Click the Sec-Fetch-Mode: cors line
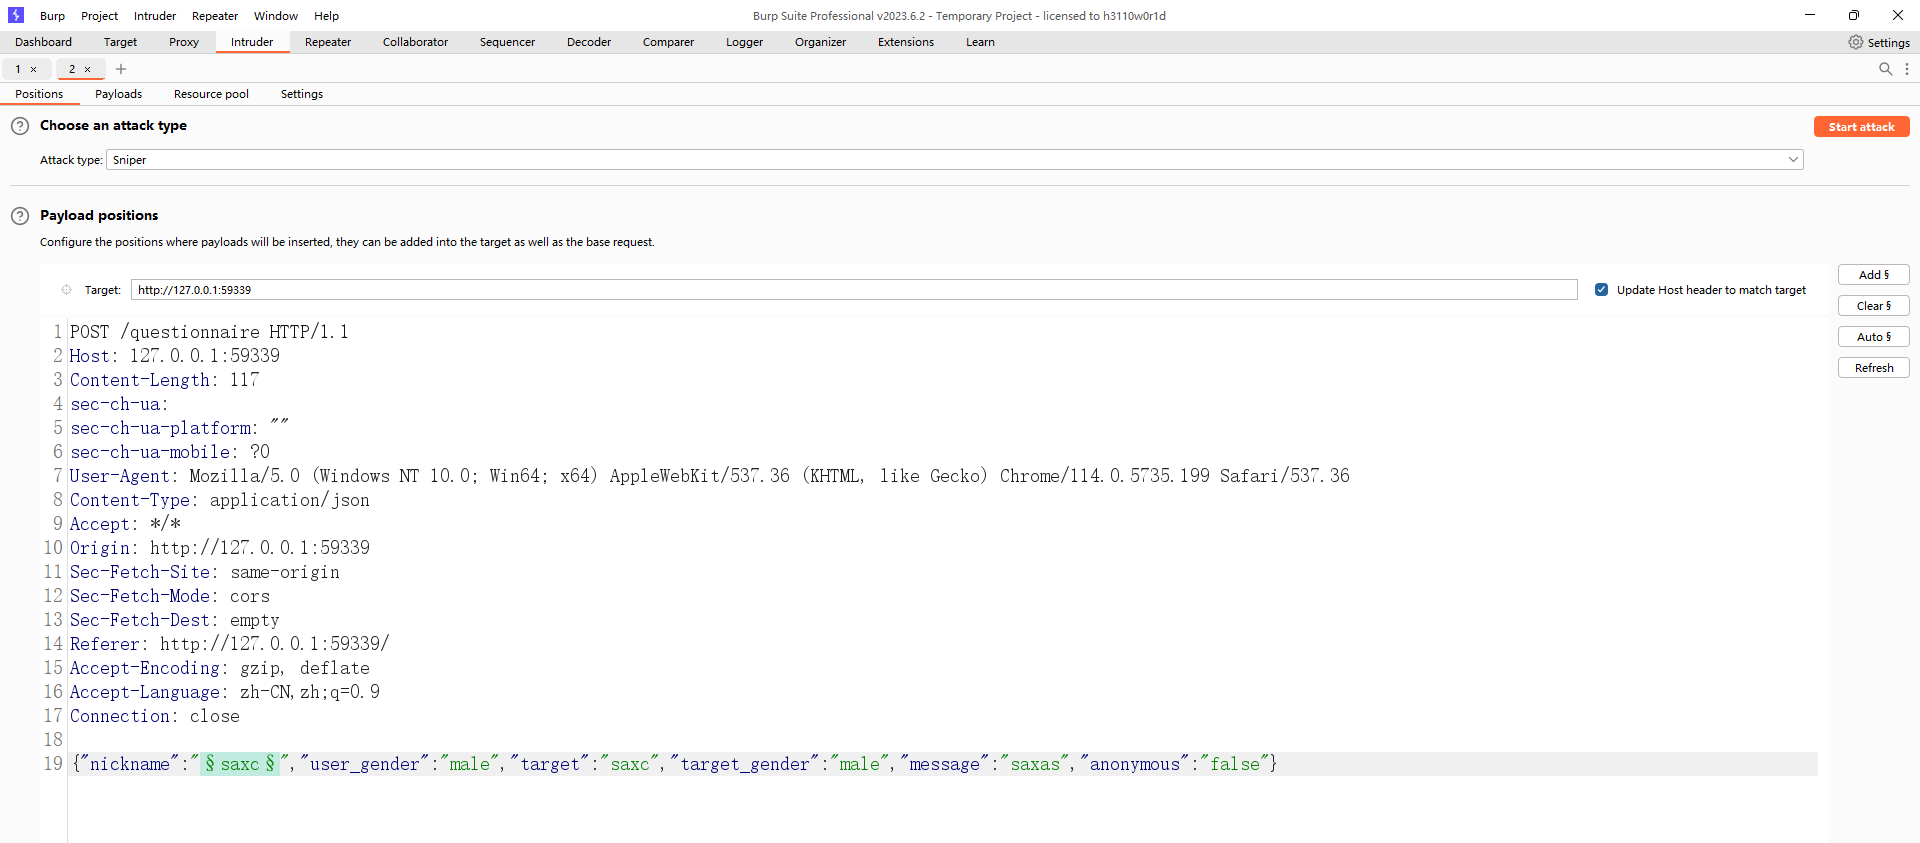Viewport: 1920px width, 843px height. tap(169, 596)
